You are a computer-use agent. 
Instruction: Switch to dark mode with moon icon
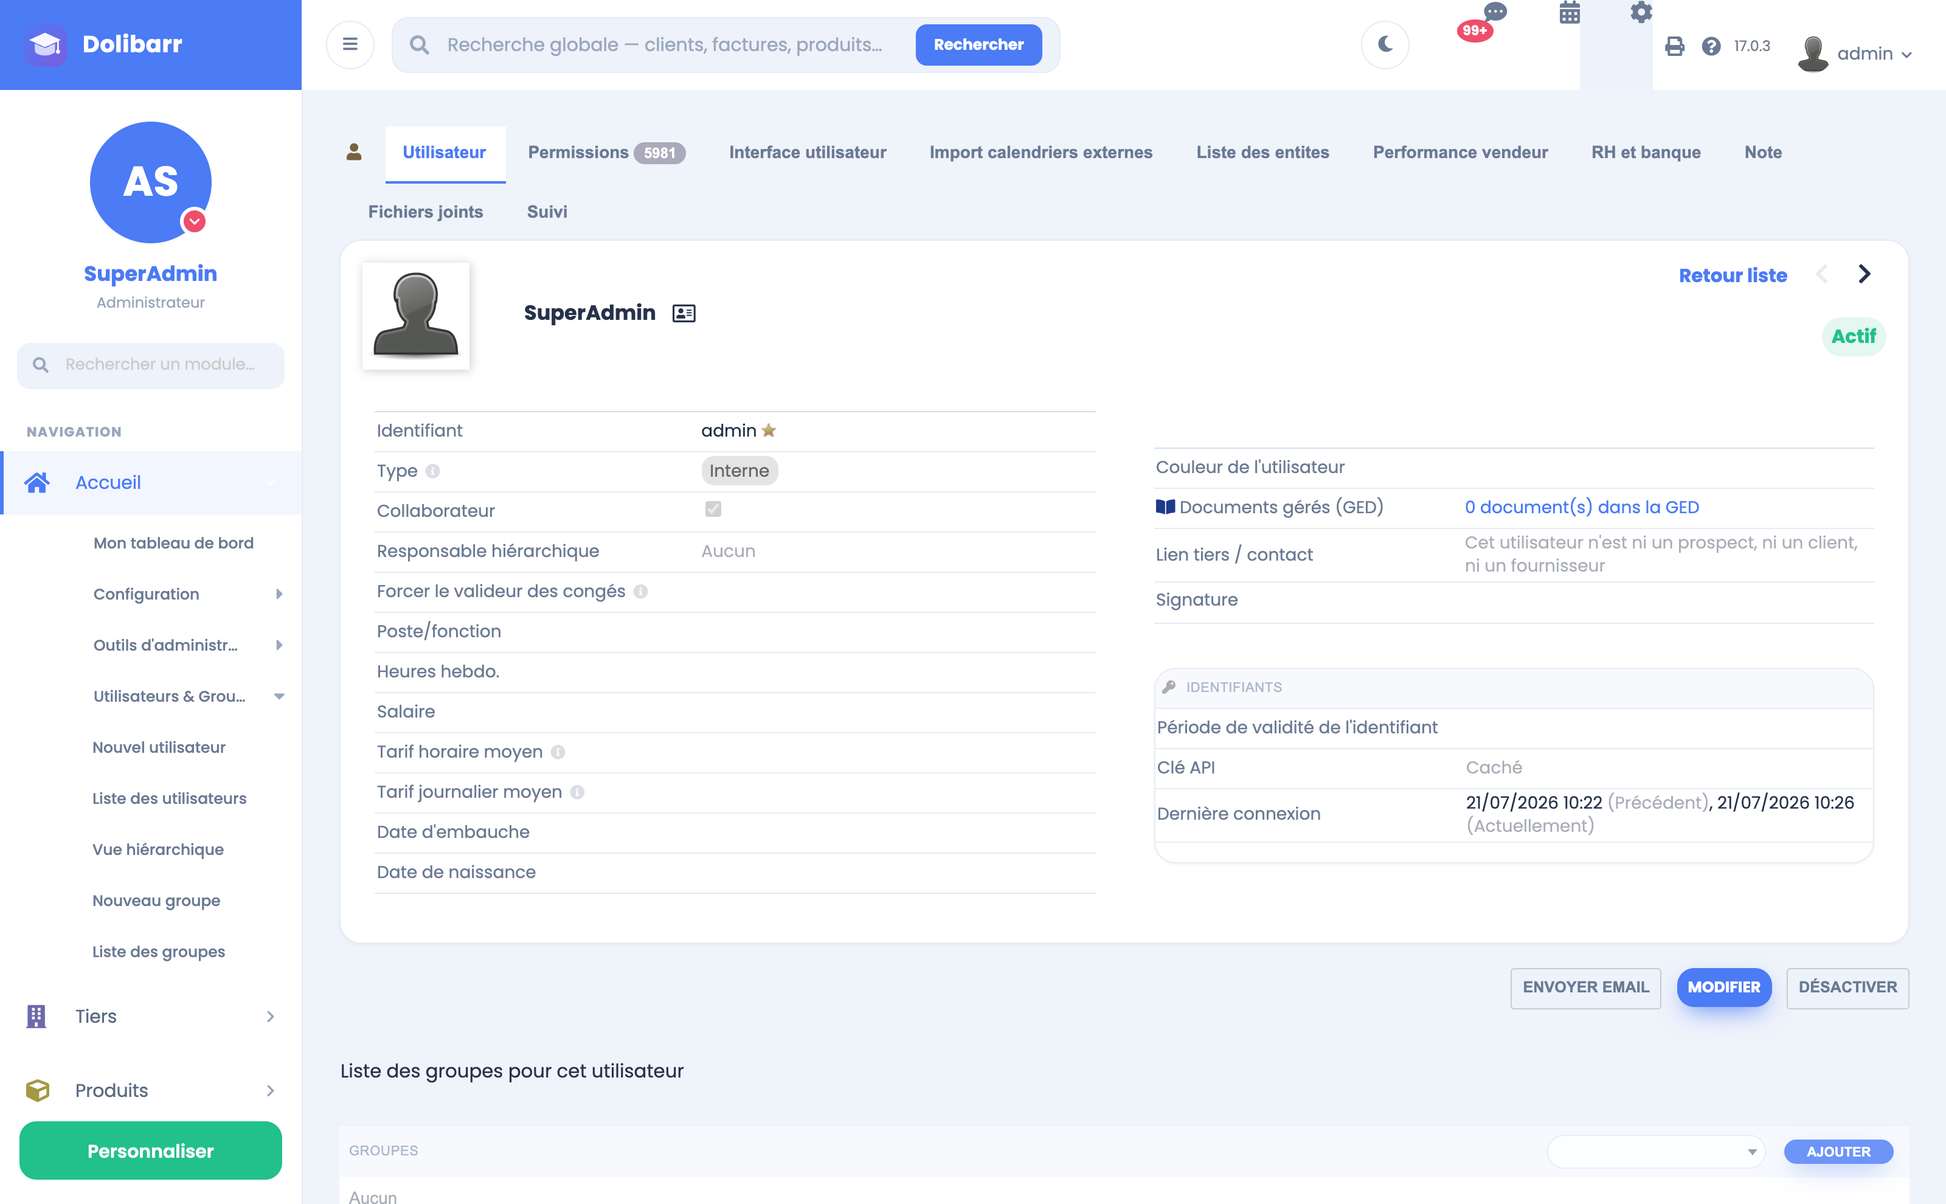click(x=1385, y=44)
